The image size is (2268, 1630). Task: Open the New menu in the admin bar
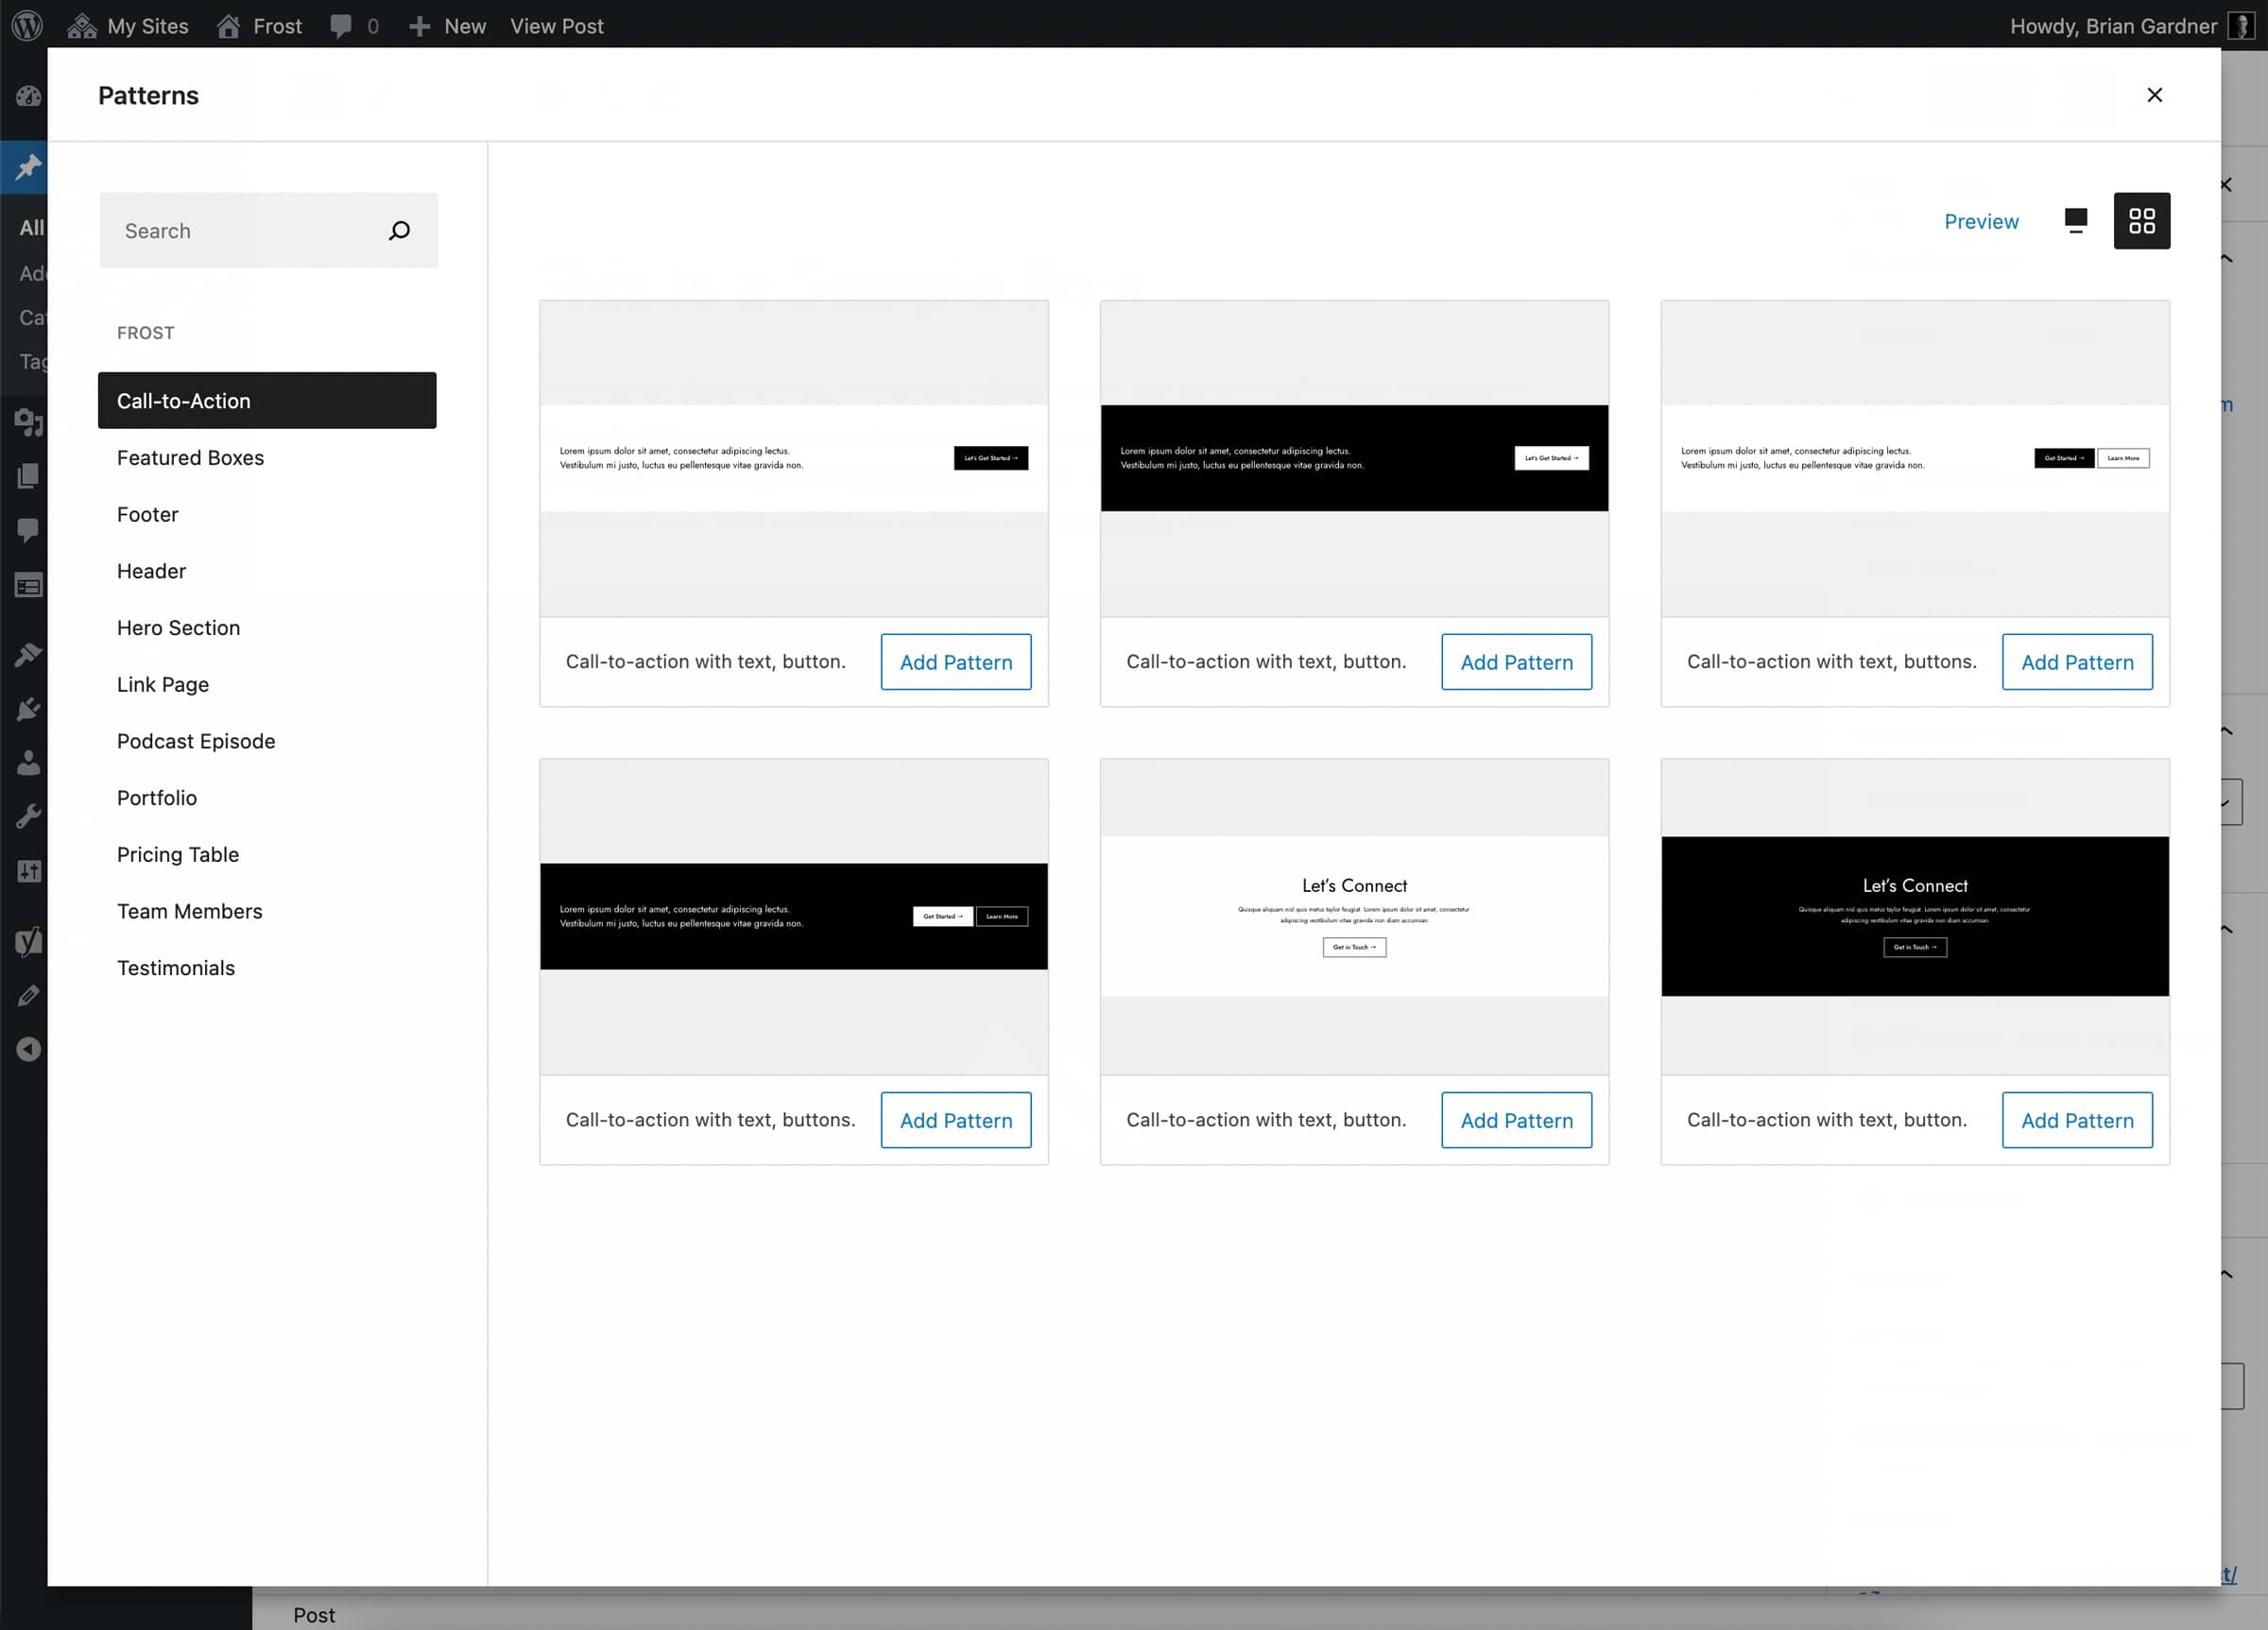(446, 25)
